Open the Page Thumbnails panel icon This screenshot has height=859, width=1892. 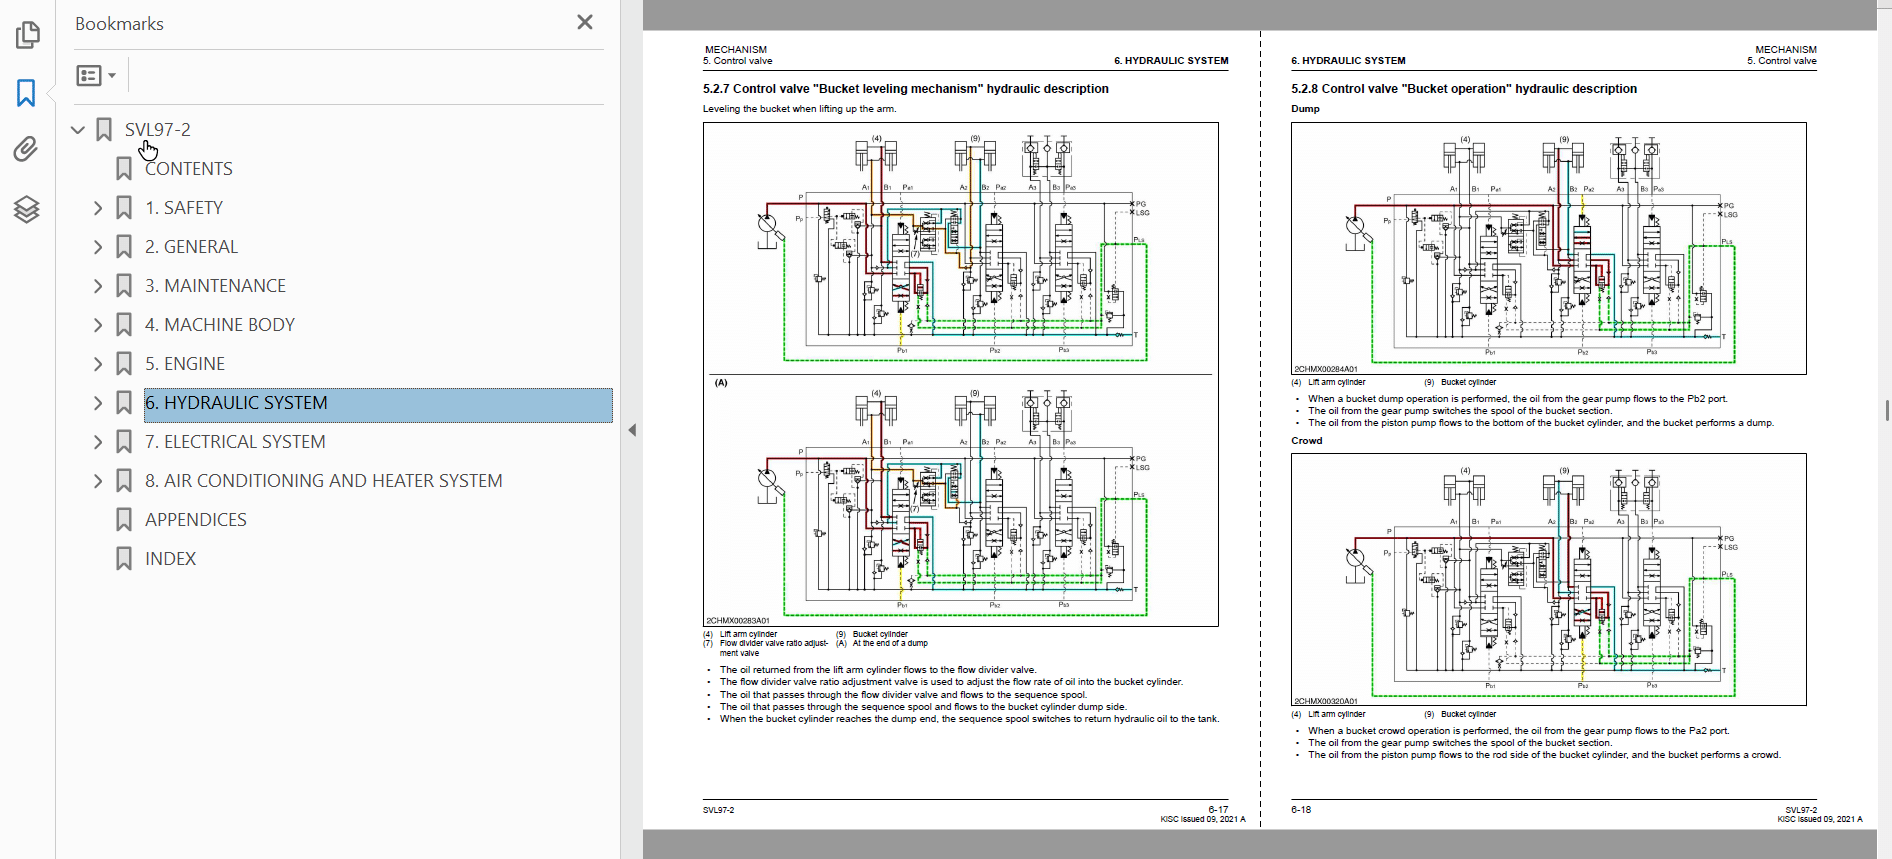click(27, 36)
